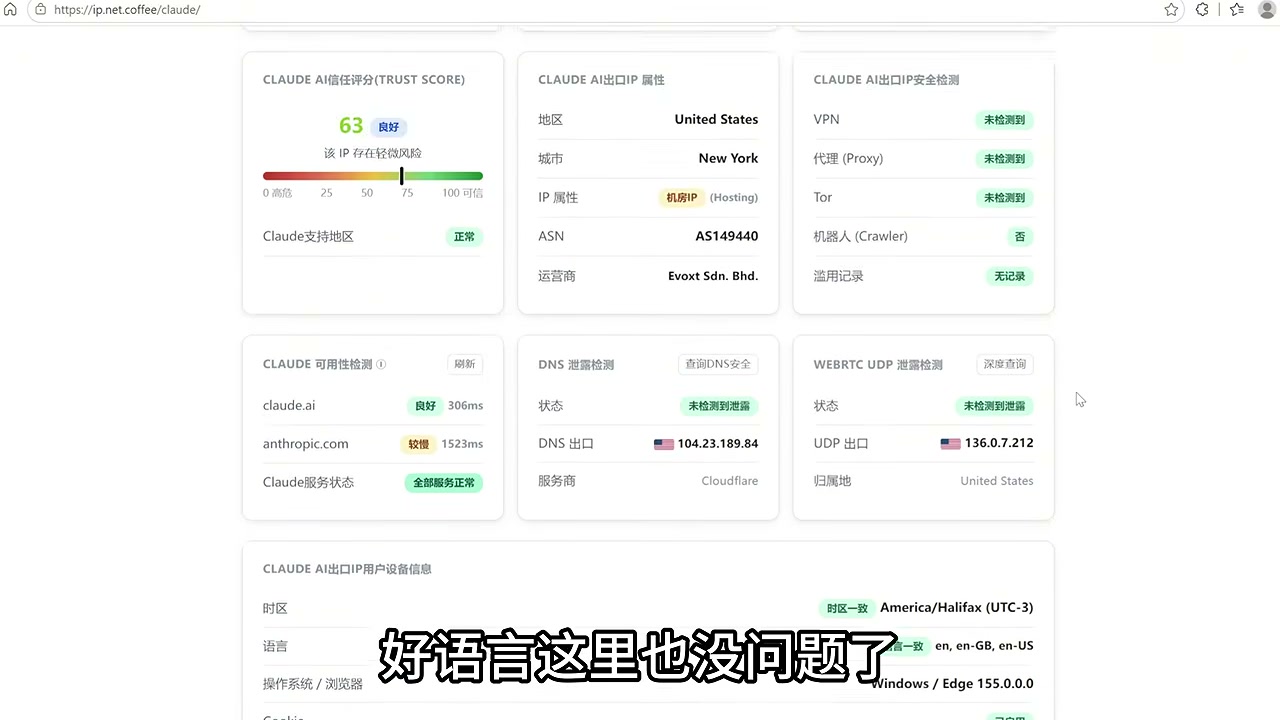Click the 查询DNS安全 button
This screenshot has height=720, width=1280.
pos(718,364)
